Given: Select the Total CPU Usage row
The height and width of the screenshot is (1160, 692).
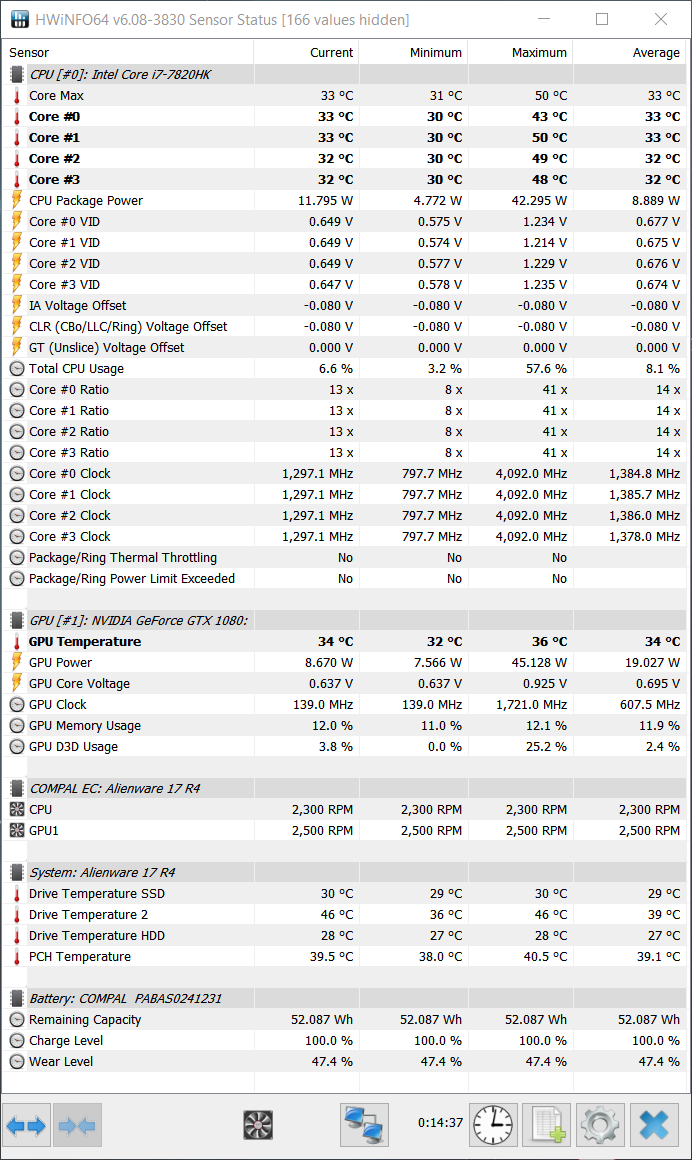Looking at the screenshot, I should [76, 369].
